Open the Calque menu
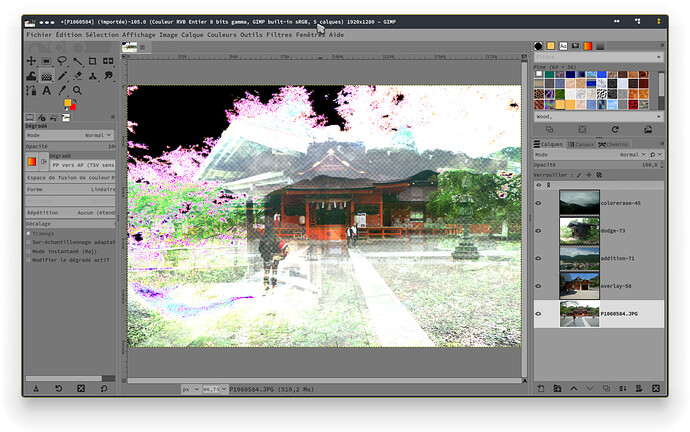This screenshot has height=432, width=690. (x=192, y=35)
